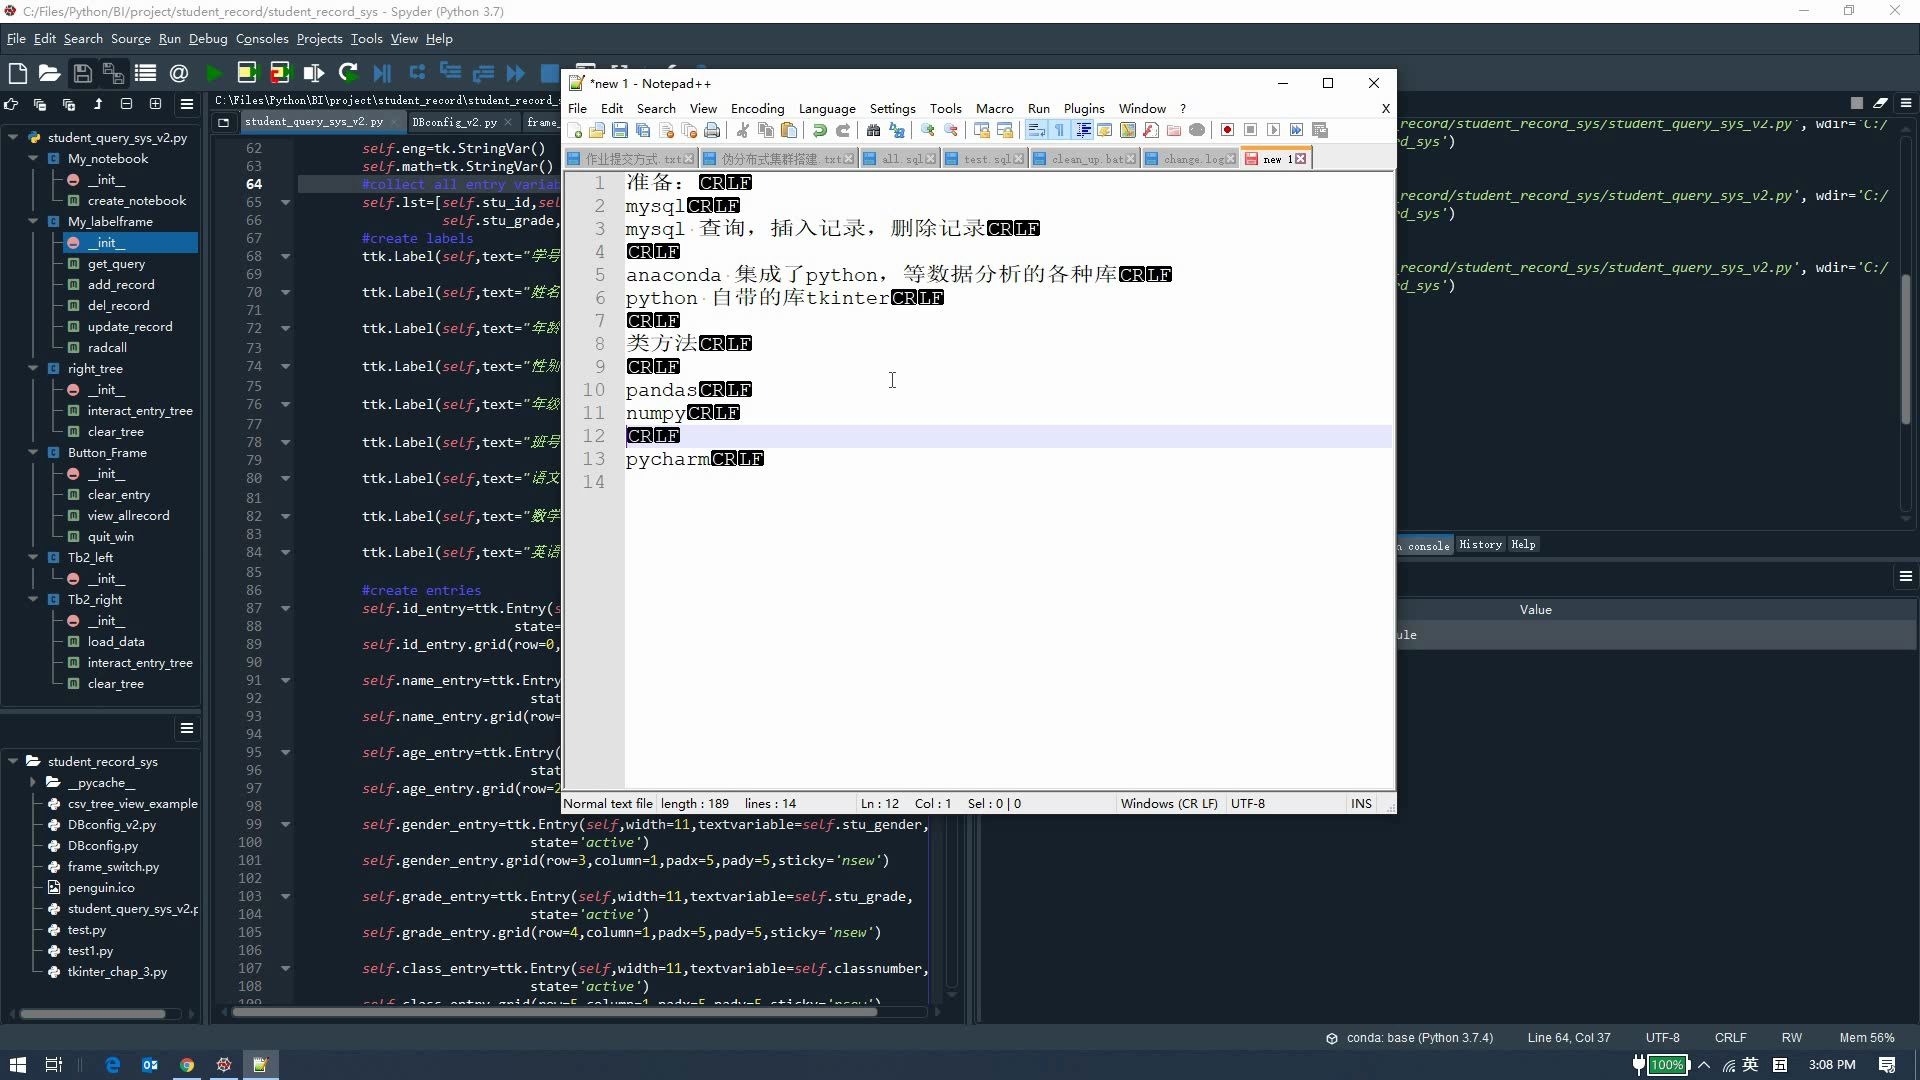1920x1080 pixels.
Task: Click Notepad++ Redo icon
Action: tap(843, 131)
